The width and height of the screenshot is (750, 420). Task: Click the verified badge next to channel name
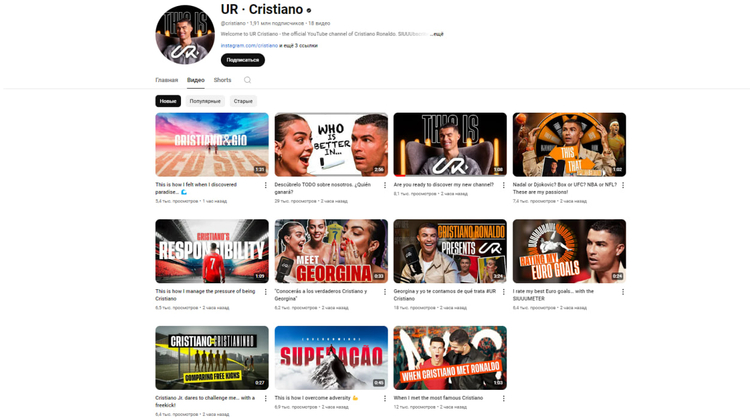[309, 10]
